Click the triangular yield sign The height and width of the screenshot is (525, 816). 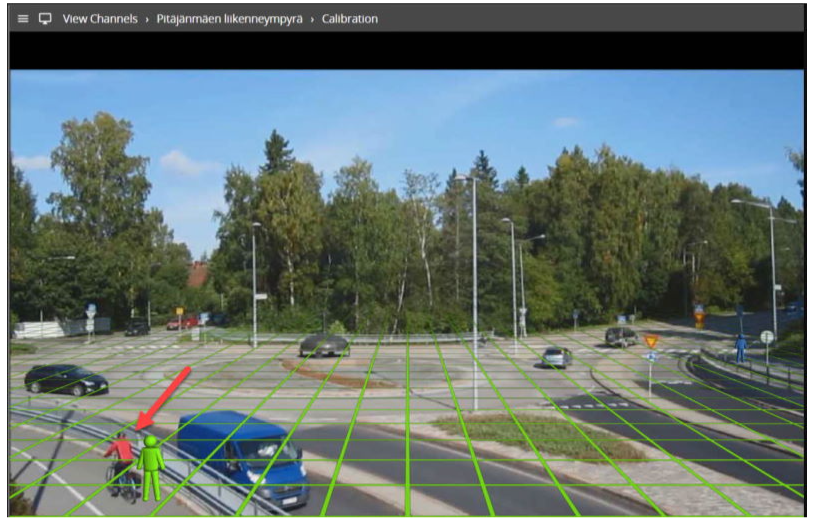coord(651,342)
